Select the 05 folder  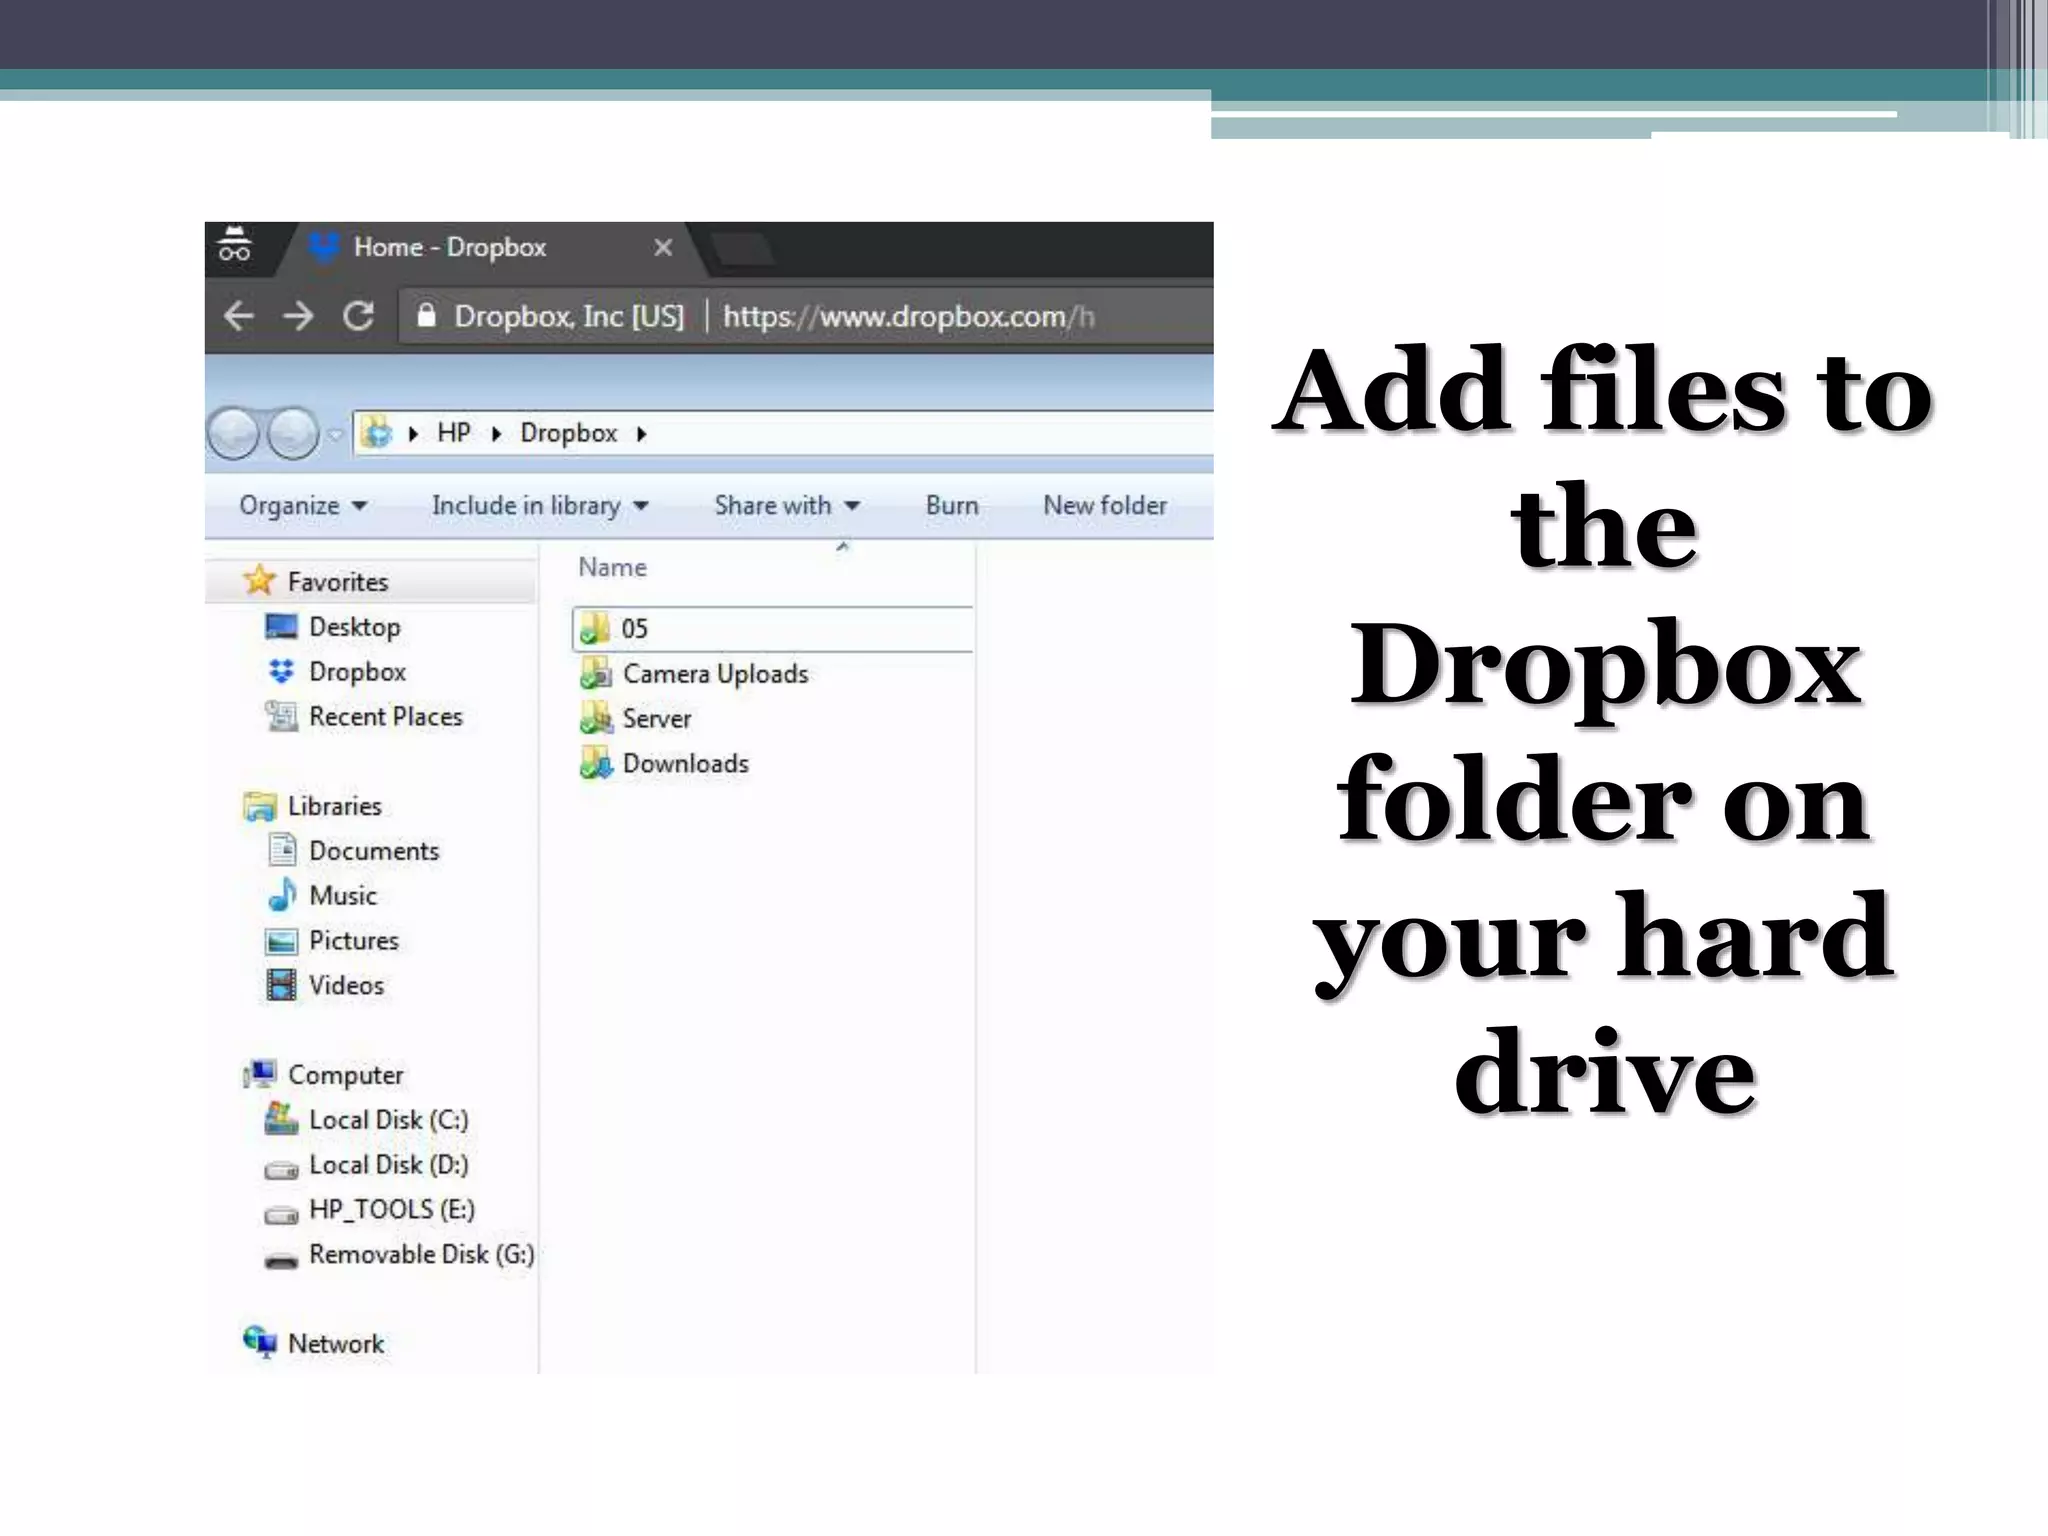tap(773, 629)
